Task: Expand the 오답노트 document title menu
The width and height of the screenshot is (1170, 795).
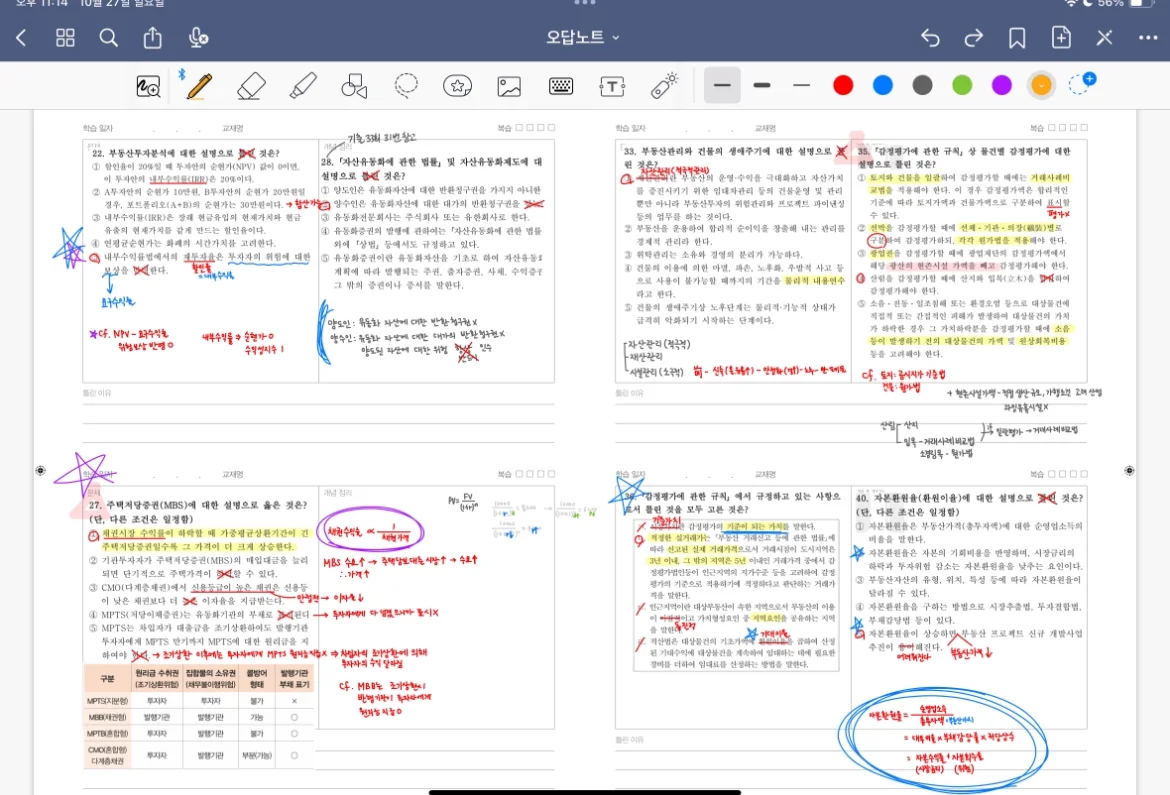Action: (x=583, y=37)
